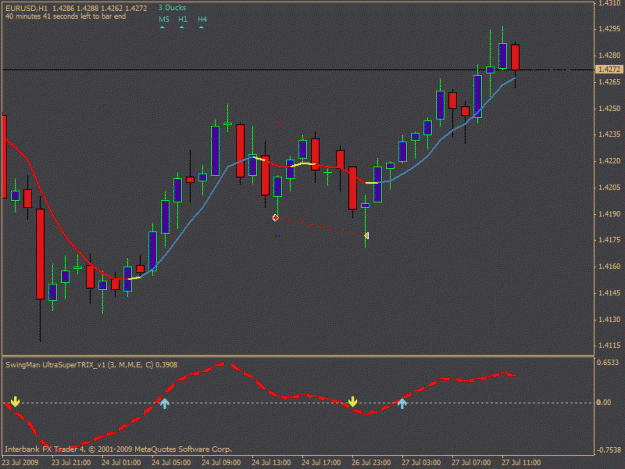Click the 1.4310 price axis label
Viewport: 625px width, 469px height.
tap(609, 3)
